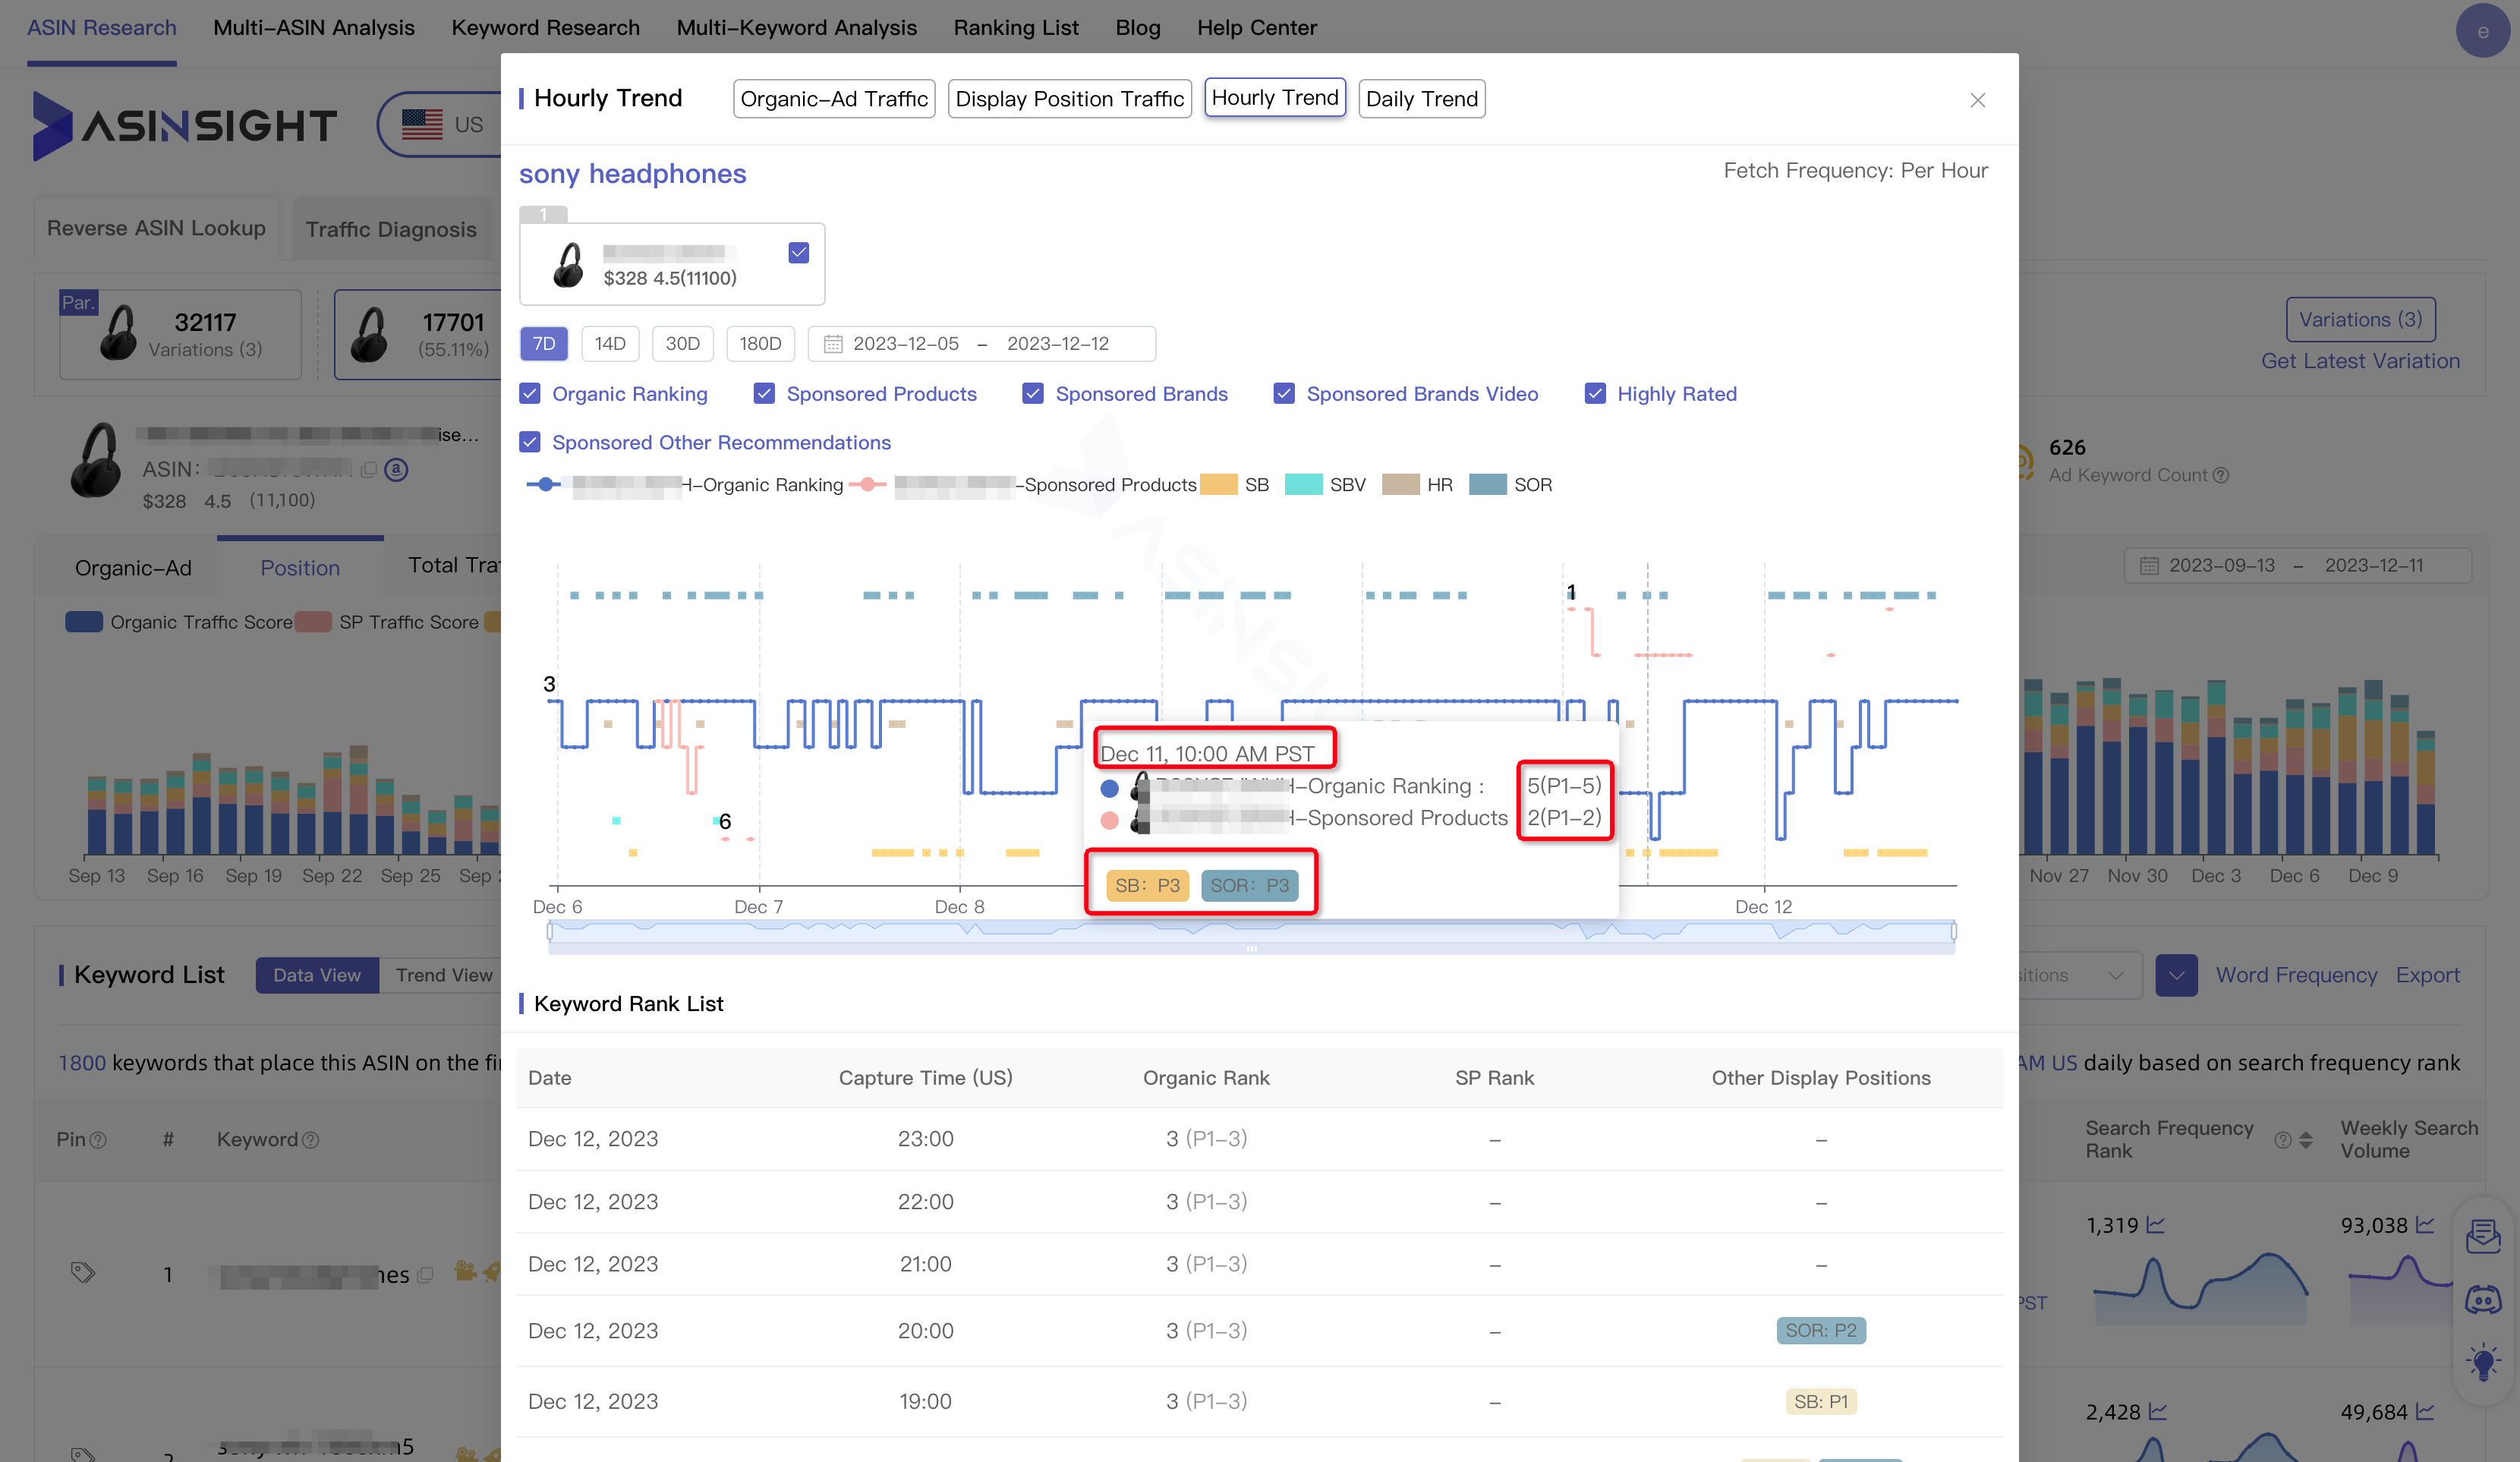Open the Ranking List page

point(1016,28)
